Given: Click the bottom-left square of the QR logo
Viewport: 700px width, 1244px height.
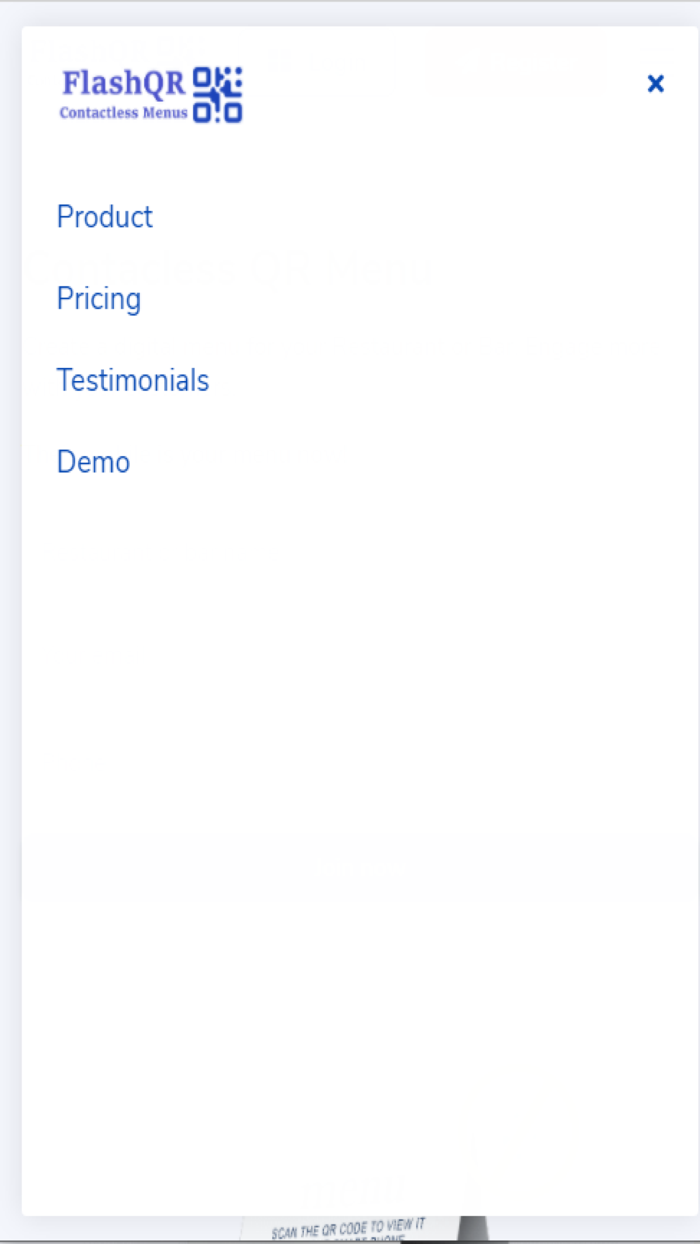Looking at the screenshot, I should click(201, 113).
